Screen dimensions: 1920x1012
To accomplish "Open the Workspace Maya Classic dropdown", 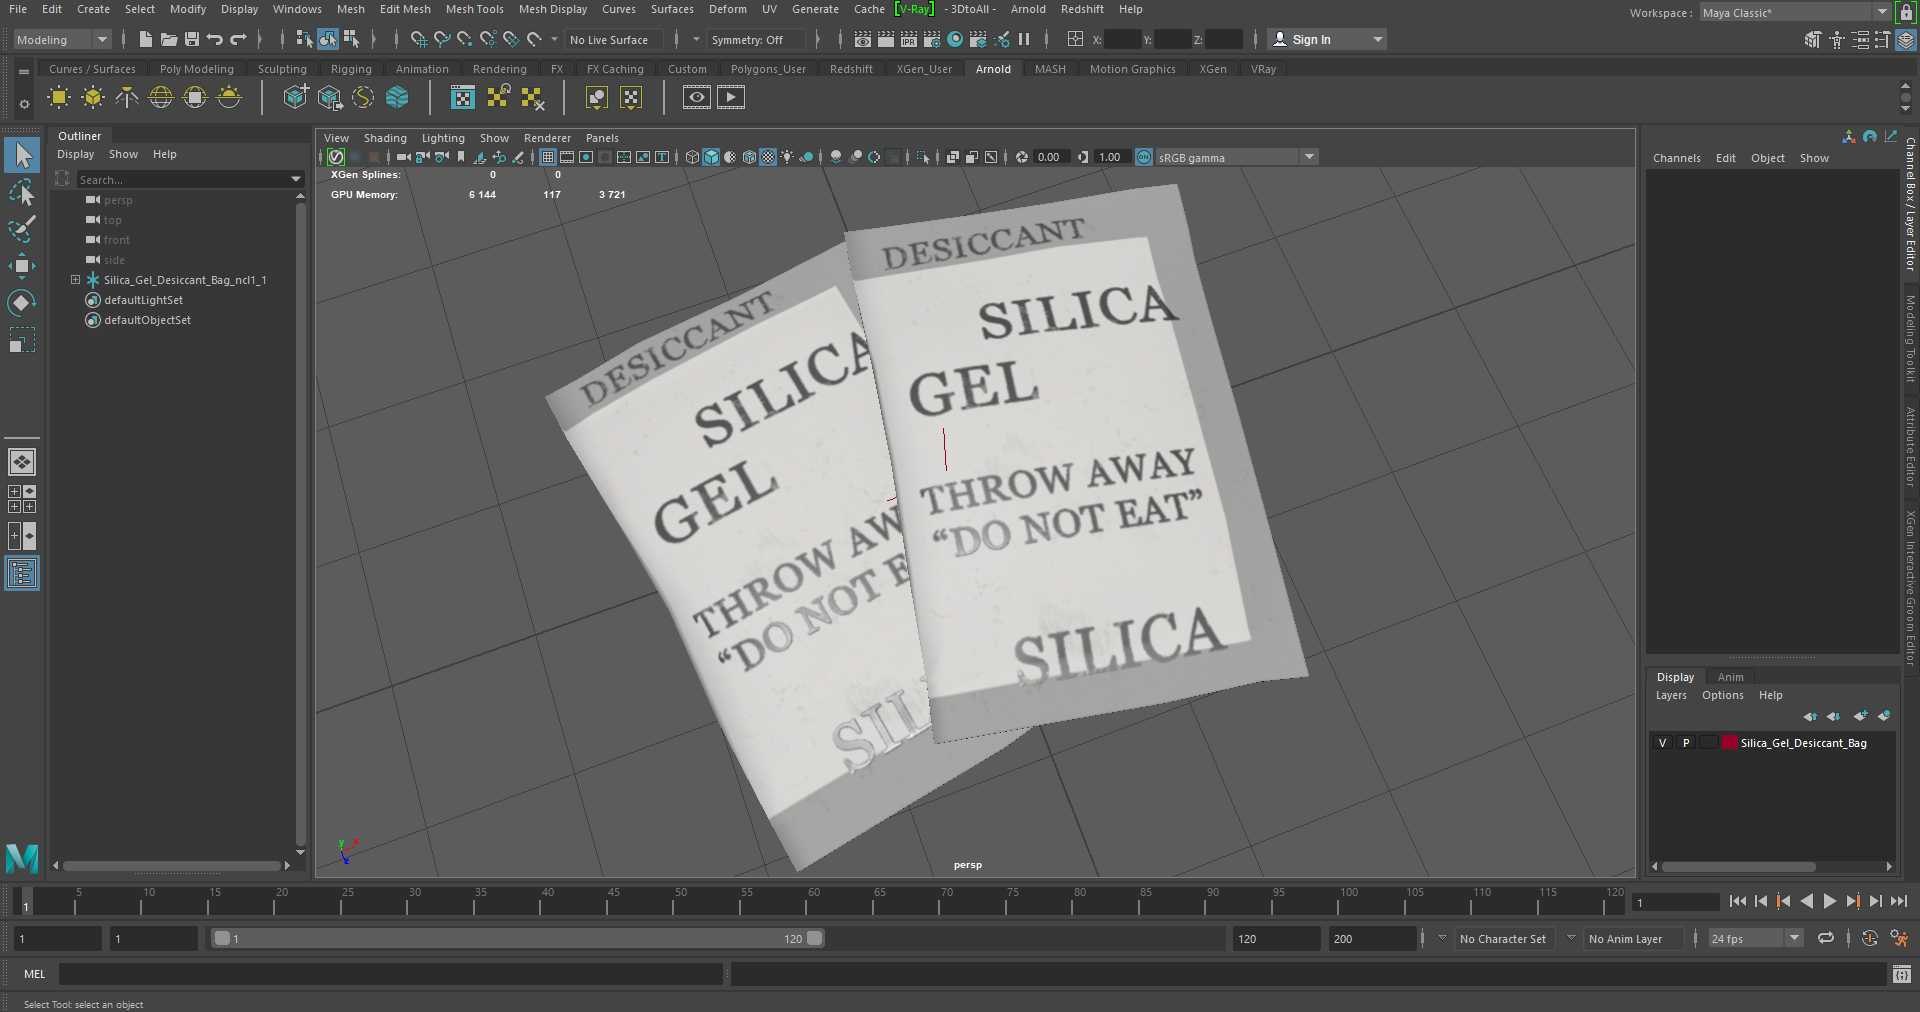I will tap(1795, 12).
